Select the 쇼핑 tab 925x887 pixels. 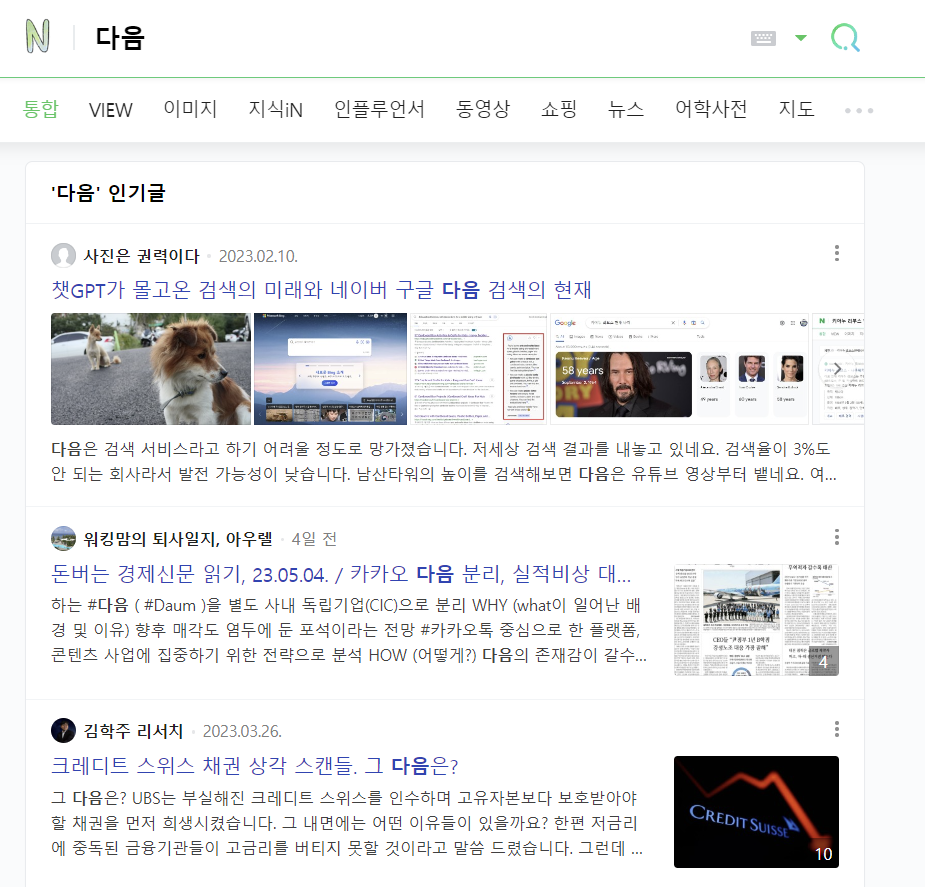(559, 109)
